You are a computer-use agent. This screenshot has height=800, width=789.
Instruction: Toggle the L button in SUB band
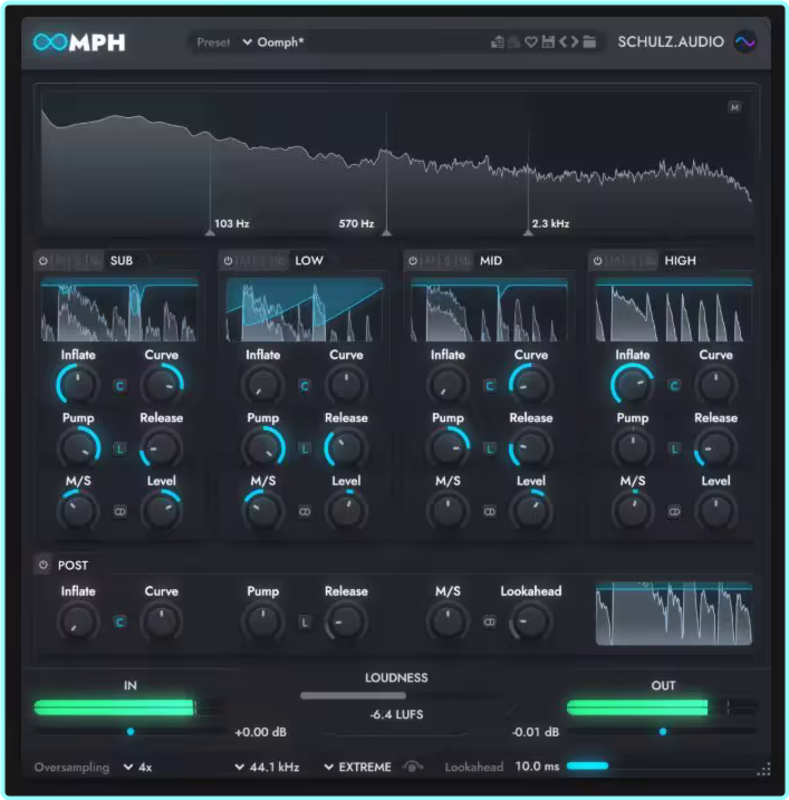tap(120, 449)
